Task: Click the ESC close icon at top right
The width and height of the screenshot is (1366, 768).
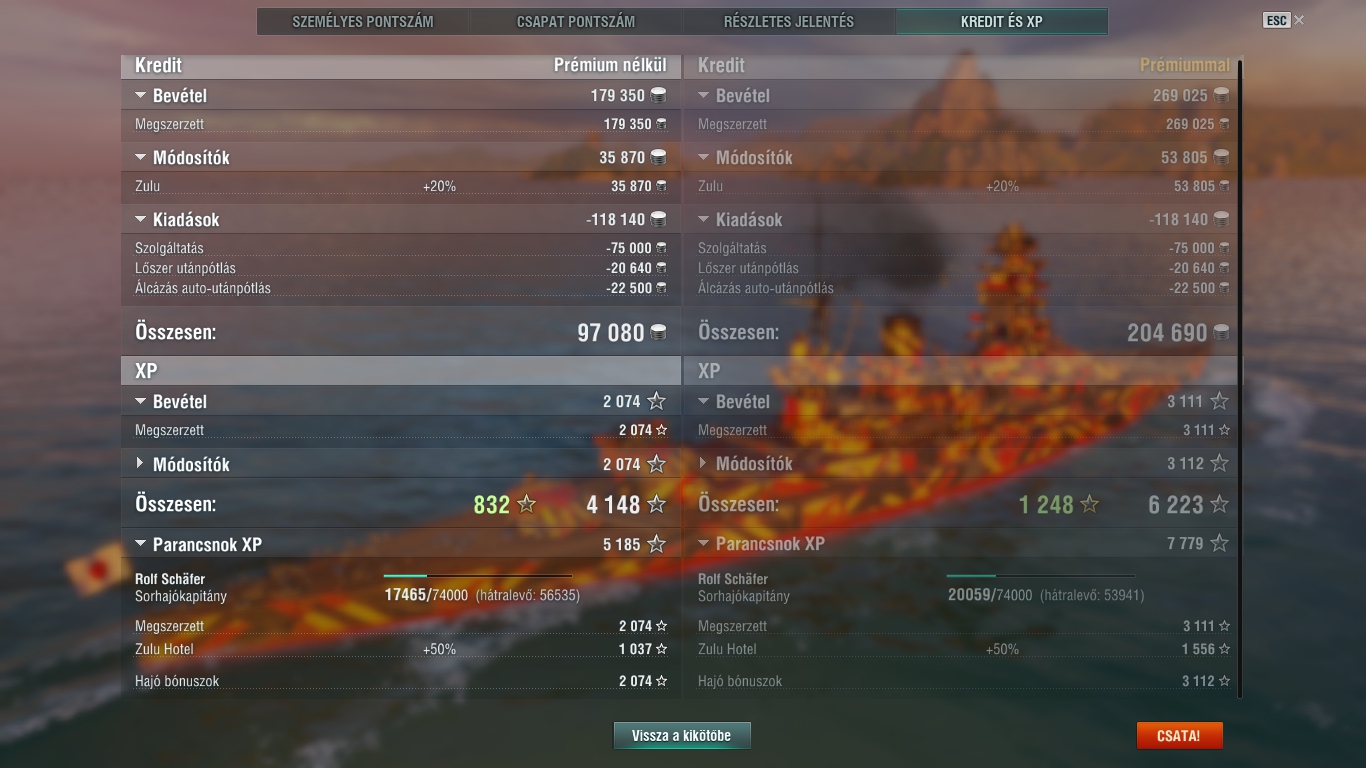Action: pos(1299,20)
